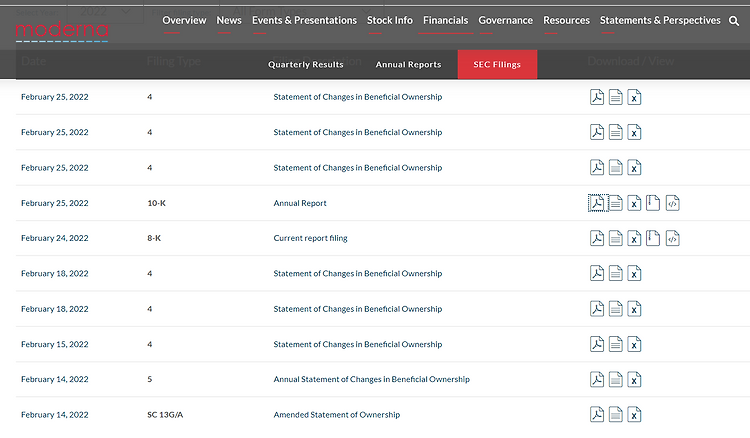Open the February 15 Statement of Changes link

tap(358, 344)
